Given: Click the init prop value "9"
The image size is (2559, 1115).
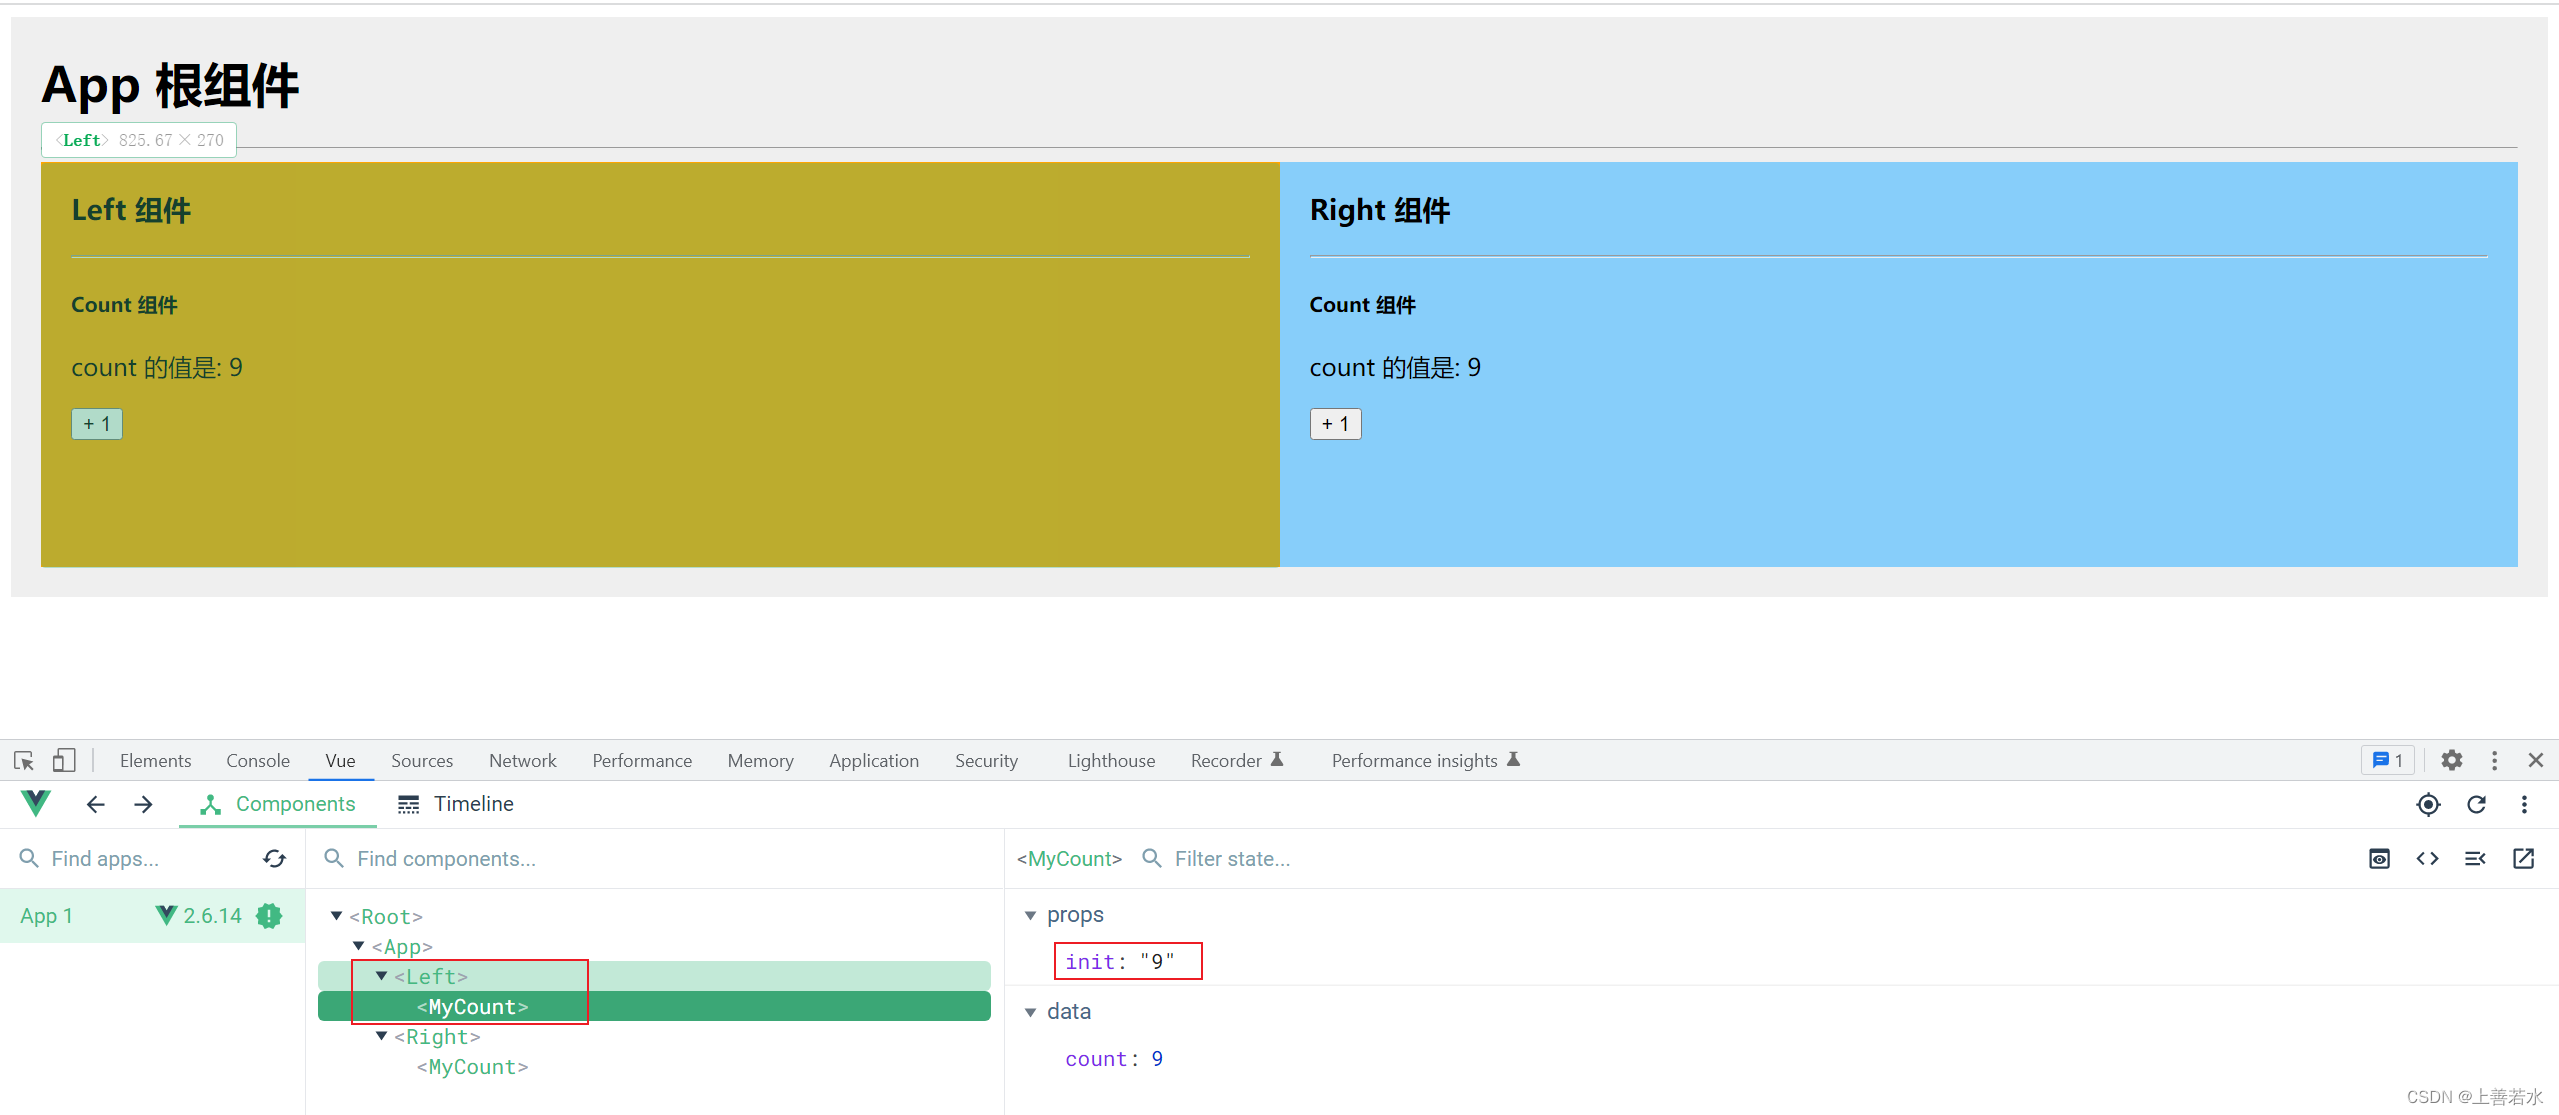Looking at the screenshot, I should (x=1157, y=962).
